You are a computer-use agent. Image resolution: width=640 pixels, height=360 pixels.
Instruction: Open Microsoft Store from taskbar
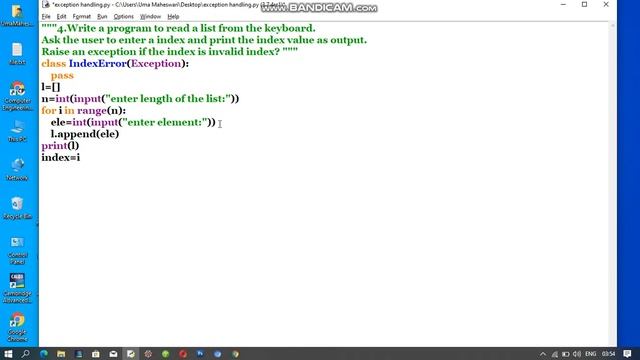click(x=96, y=353)
